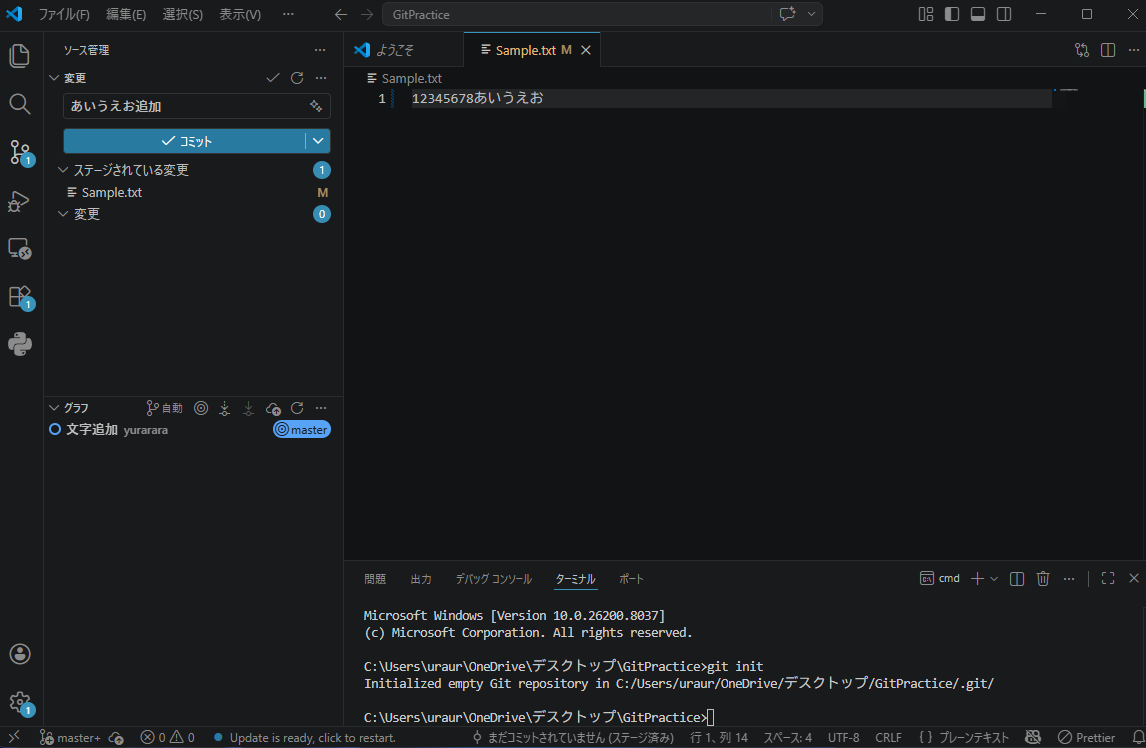Open the Explorer view in activity bar
The image size is (1146, 748).
pyautogui.click(x=20, y=56)
